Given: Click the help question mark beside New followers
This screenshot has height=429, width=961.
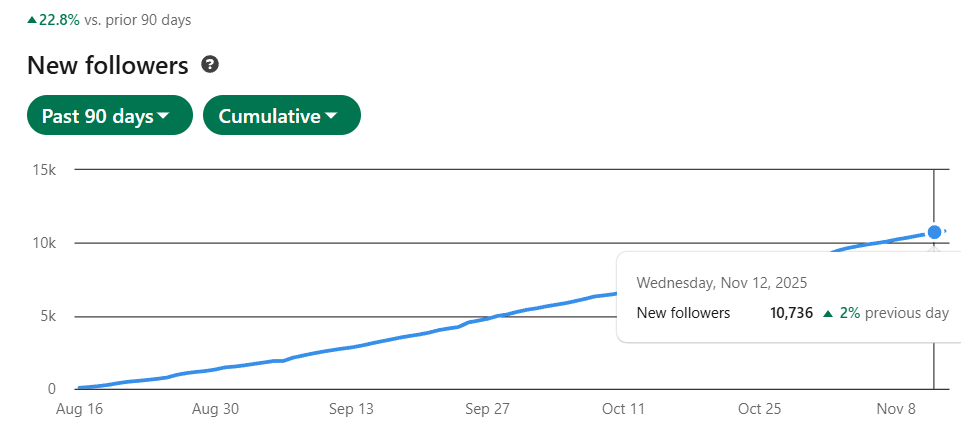Looking at the screenshot, I should coord(210,64).
